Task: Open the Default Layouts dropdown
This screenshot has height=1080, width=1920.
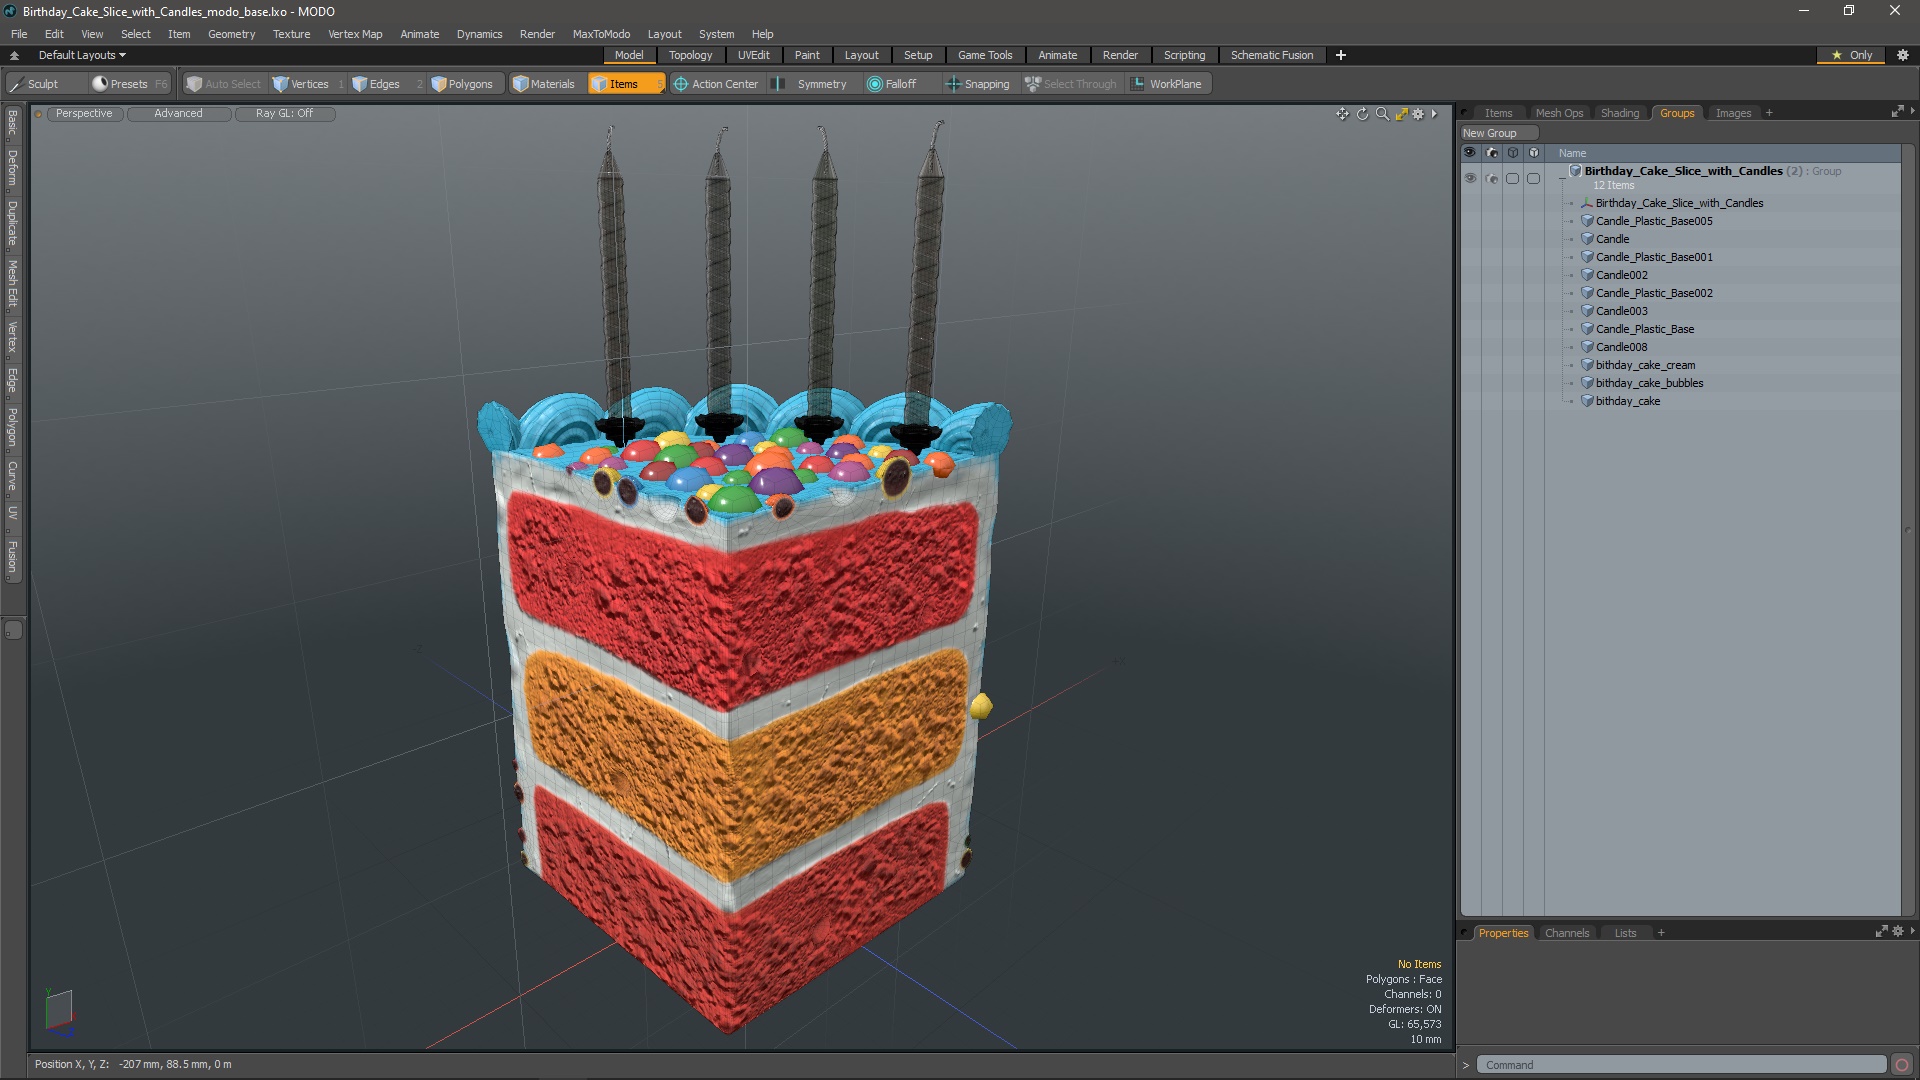Action: 82,55
